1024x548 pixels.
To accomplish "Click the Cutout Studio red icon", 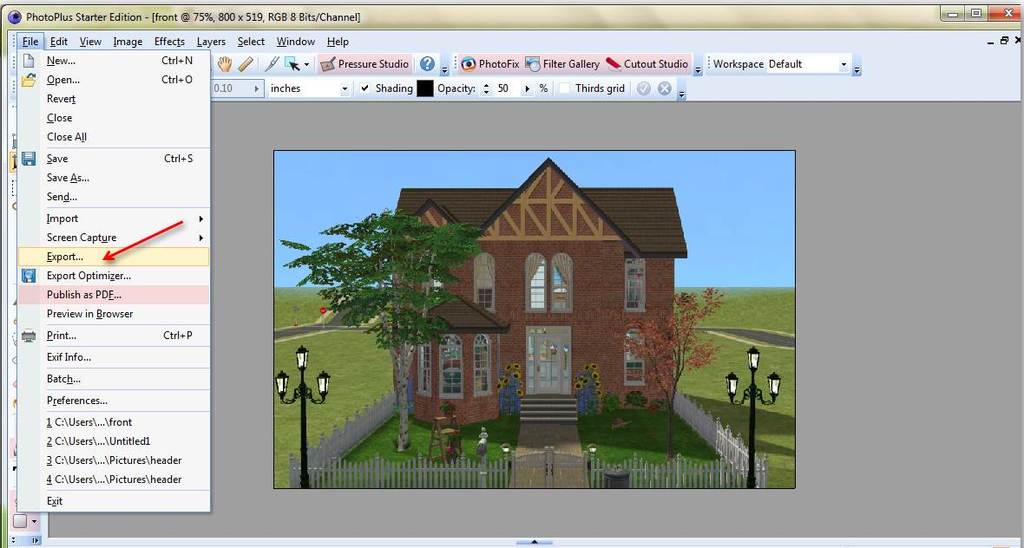I will (x=613, y=64).
